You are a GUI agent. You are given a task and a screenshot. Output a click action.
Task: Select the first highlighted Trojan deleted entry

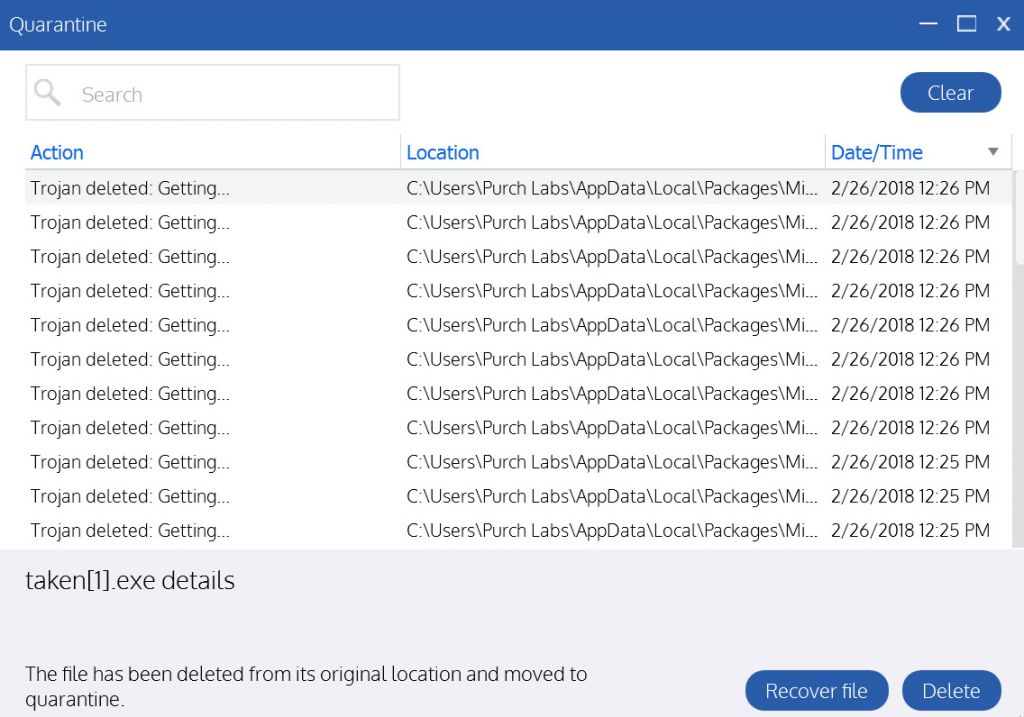click(x=130, y=188)
